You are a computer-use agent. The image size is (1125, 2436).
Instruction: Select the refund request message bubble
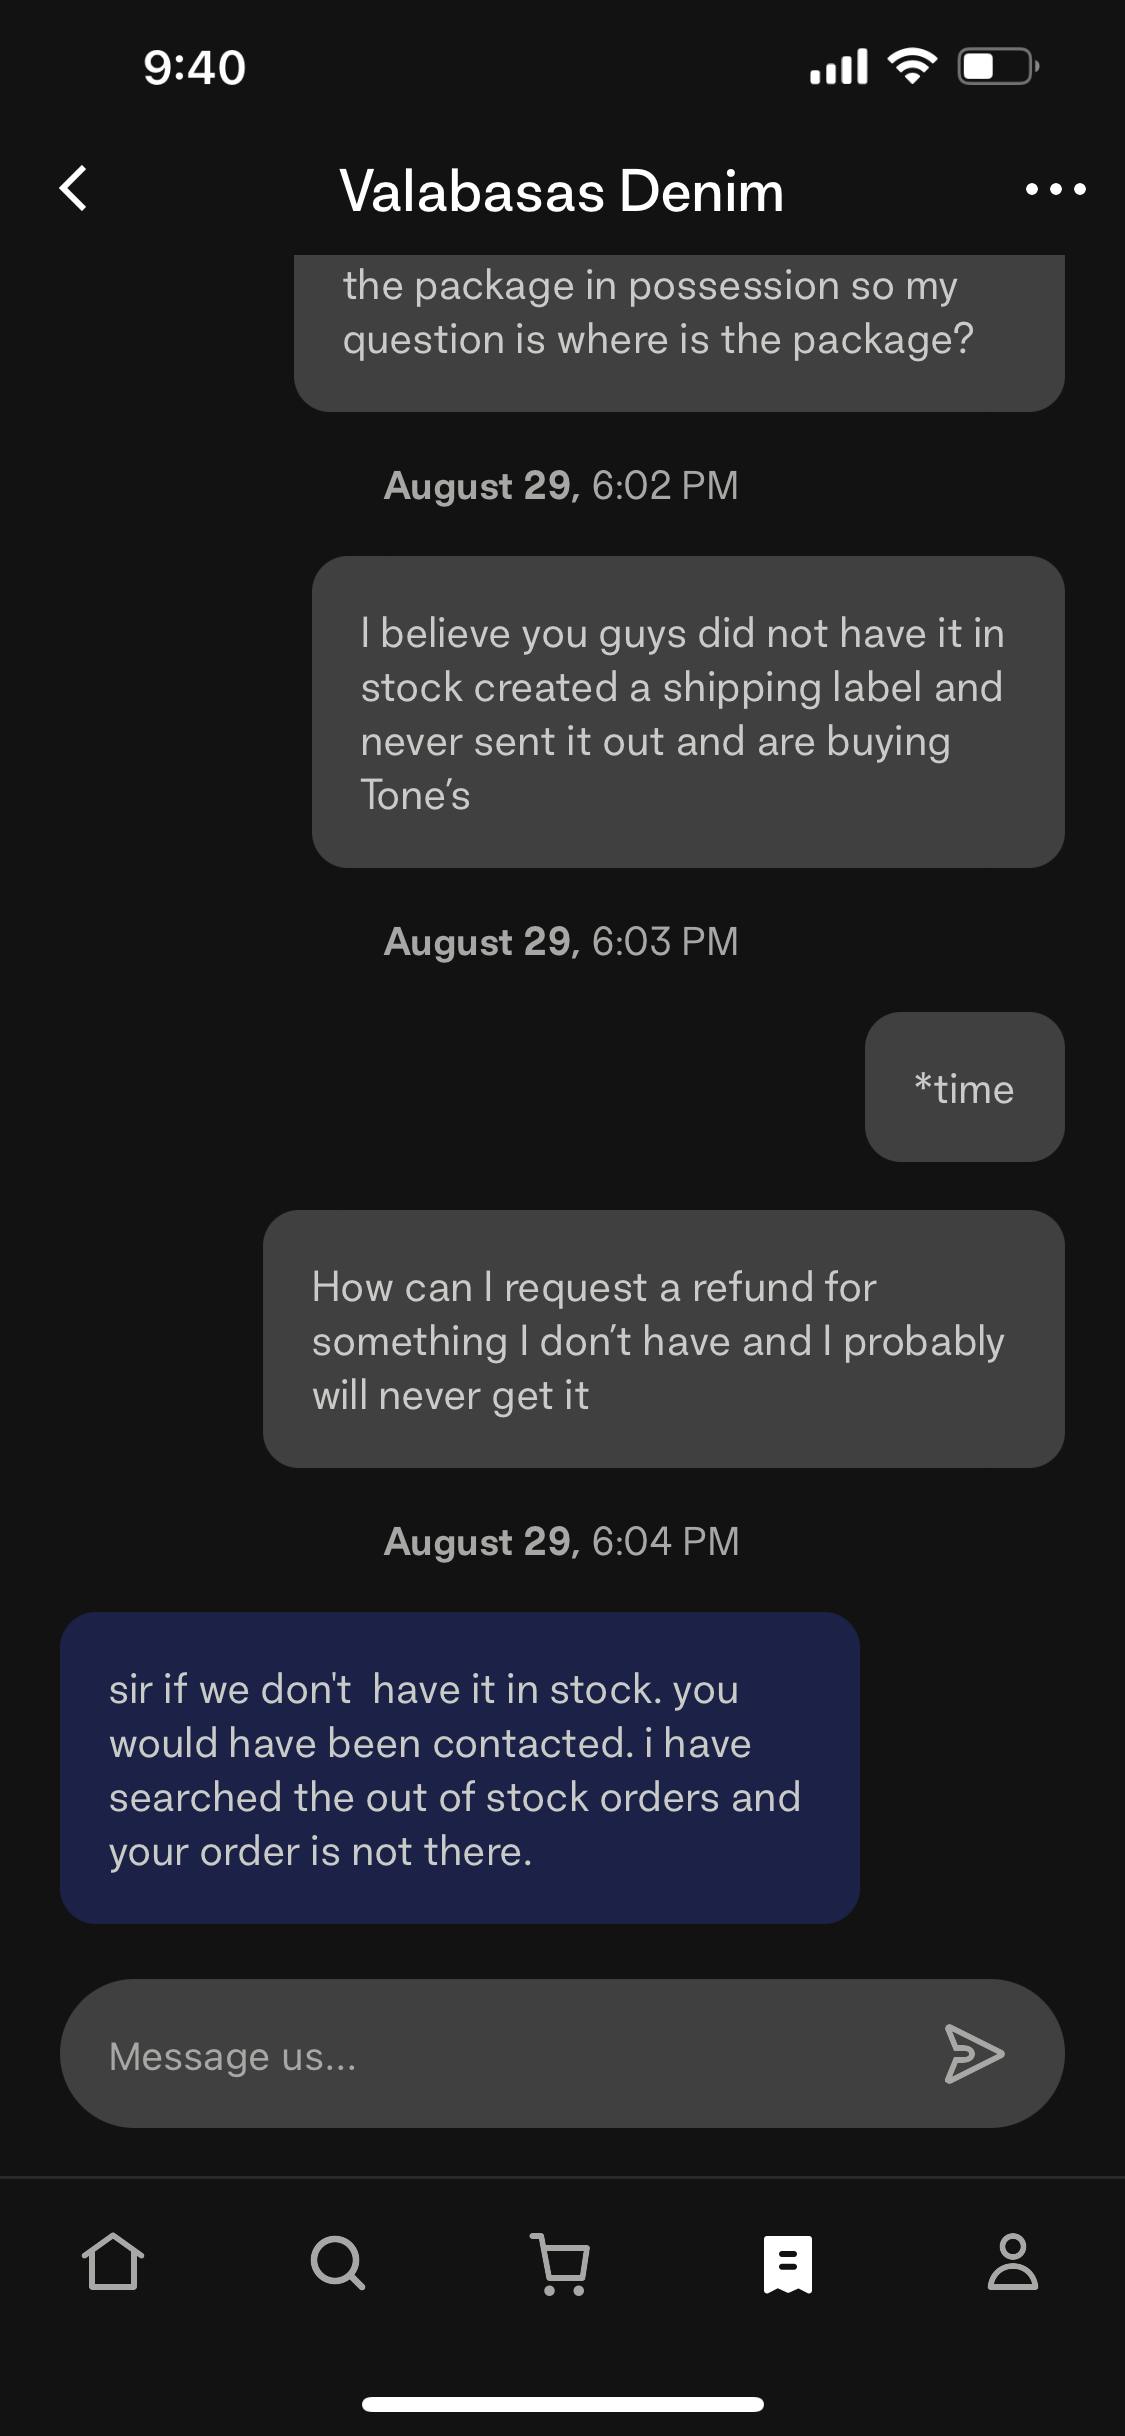coord(663,1340)
